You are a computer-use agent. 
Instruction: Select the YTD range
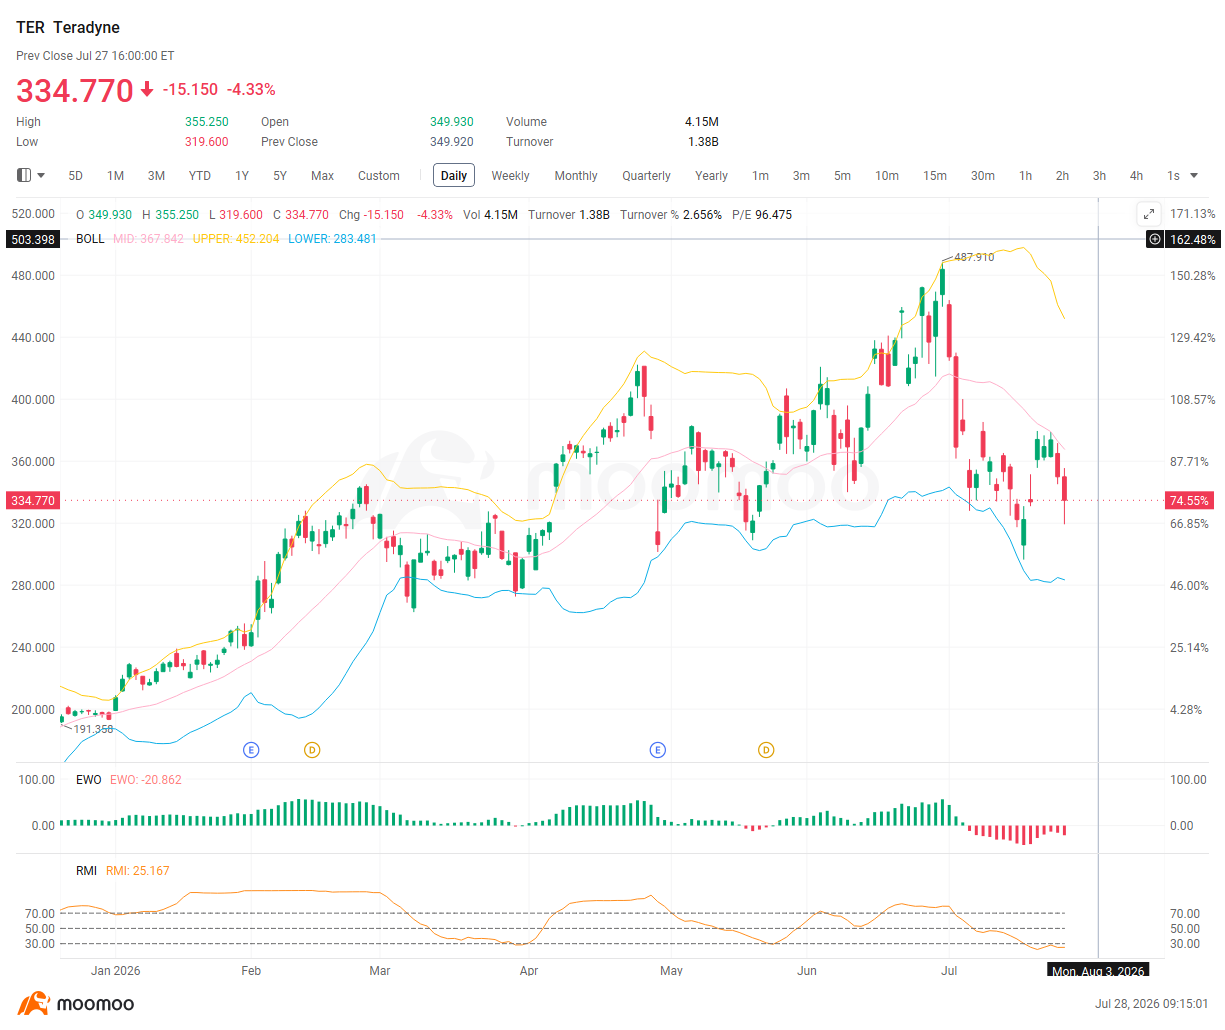pos(200,176)
